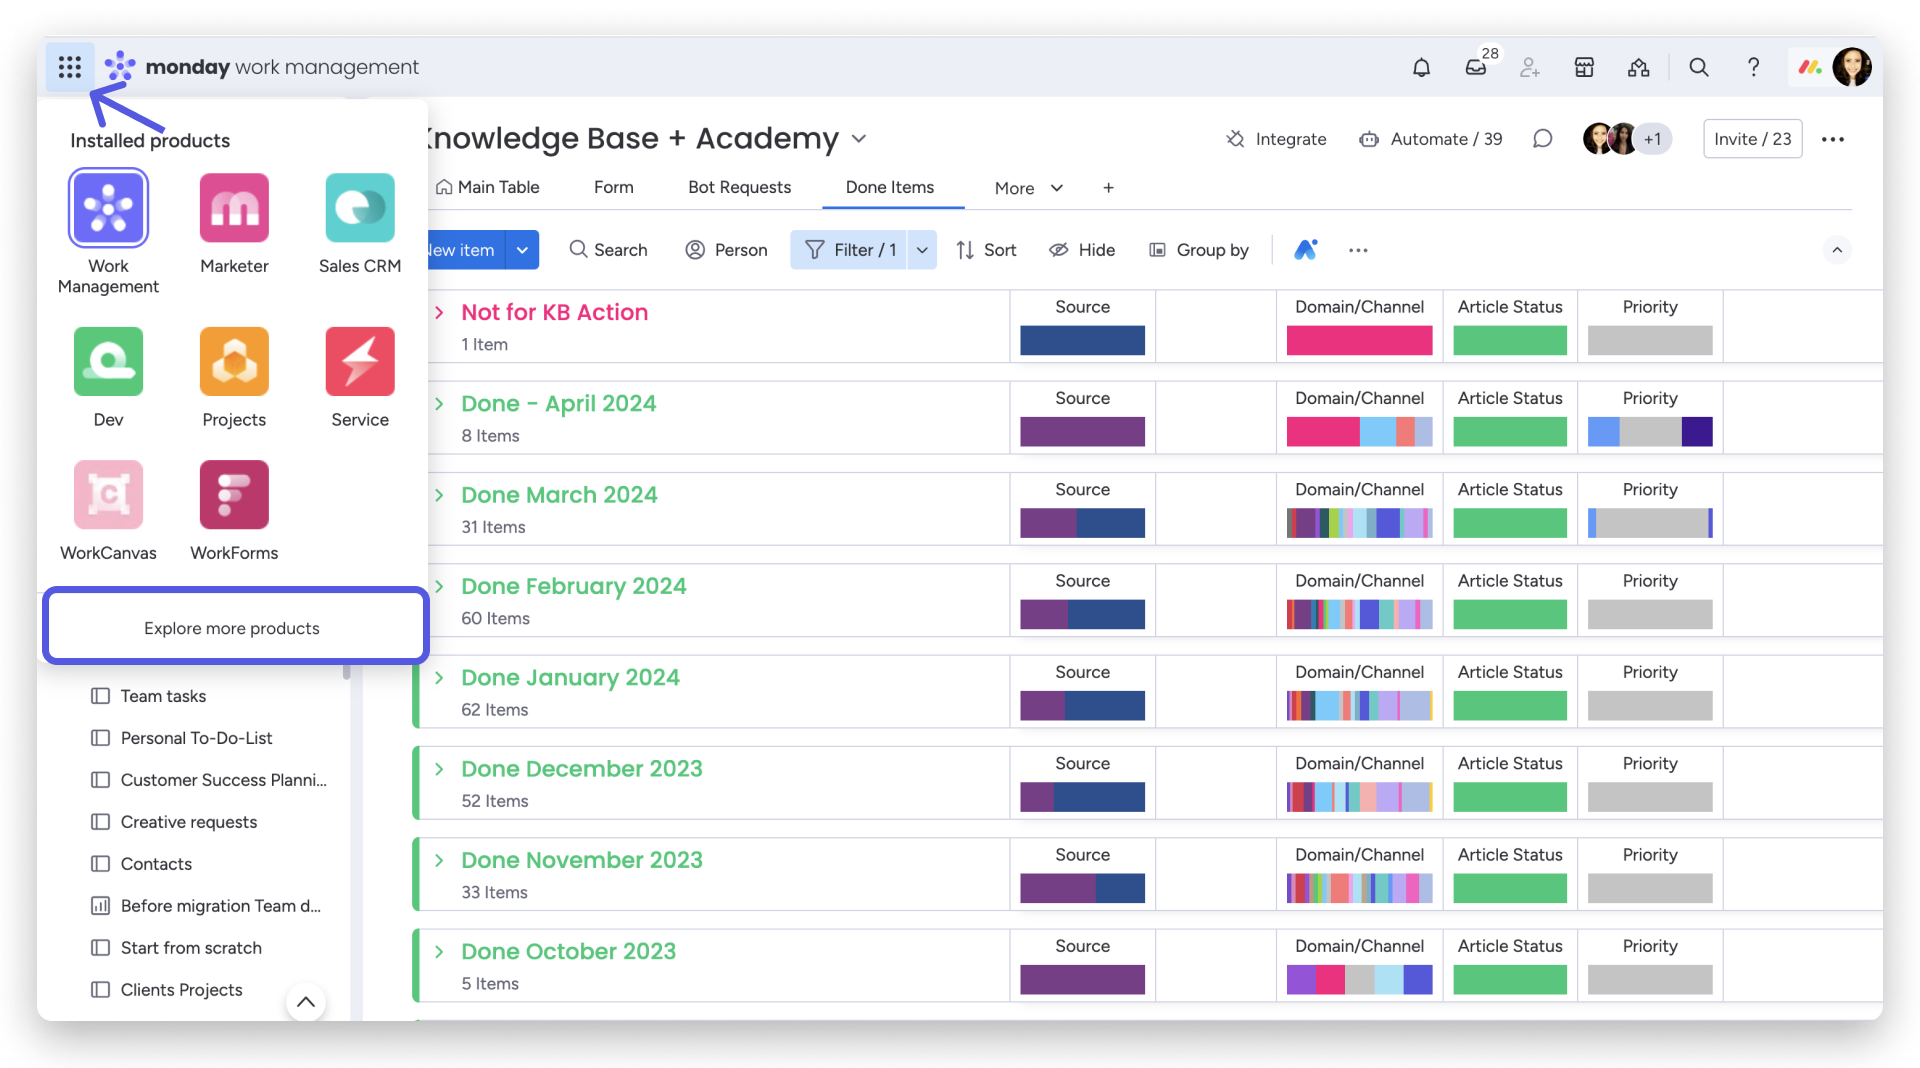The height and width of the screenshot is (1068, 1920).
Task: Expand the Not for KB Action group
Action: [x=439, y=313]
